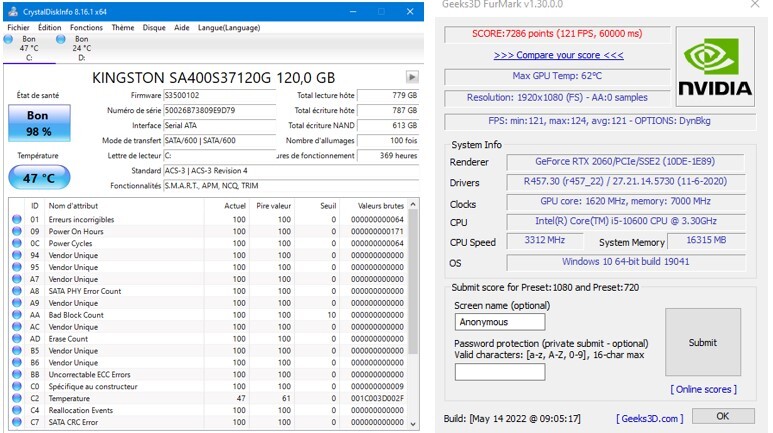Click the status orb for Temperature attribute row
The width and height of the screenshot is (773, 433).
click(x=15, y=398)
